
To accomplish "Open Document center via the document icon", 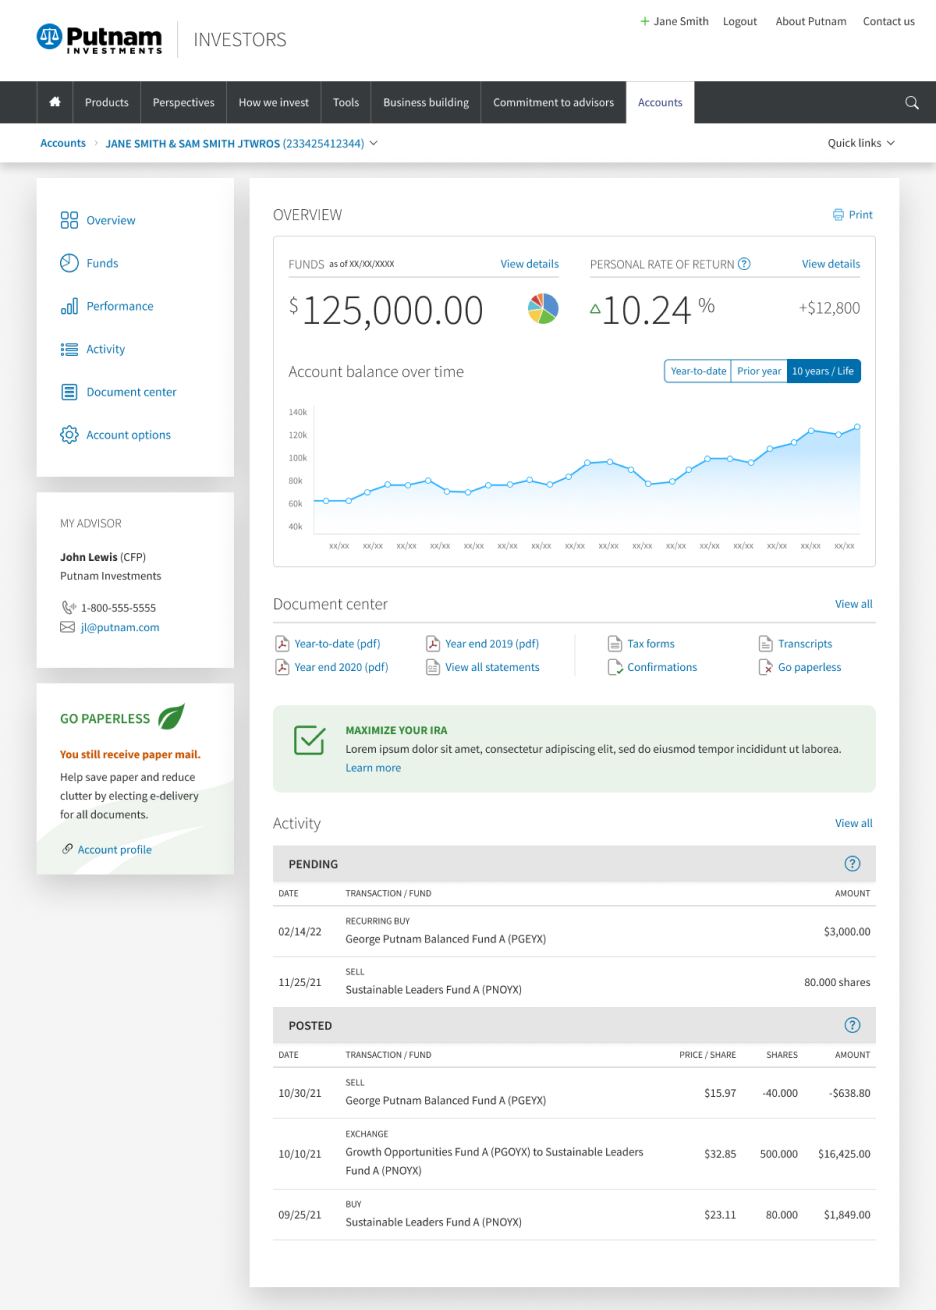I will point(69,391).
